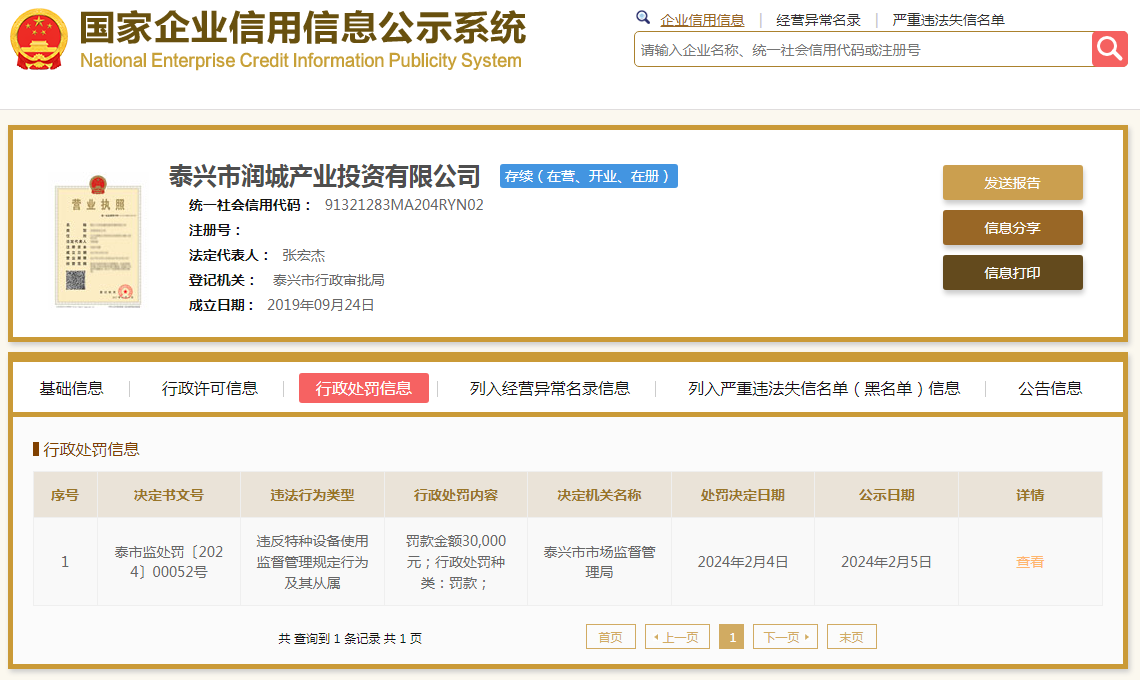Jump to 末页 last page
Image resolution: width=1140 pixels, height=680 pixels.
pyautogui.click(x=851, y=637)
